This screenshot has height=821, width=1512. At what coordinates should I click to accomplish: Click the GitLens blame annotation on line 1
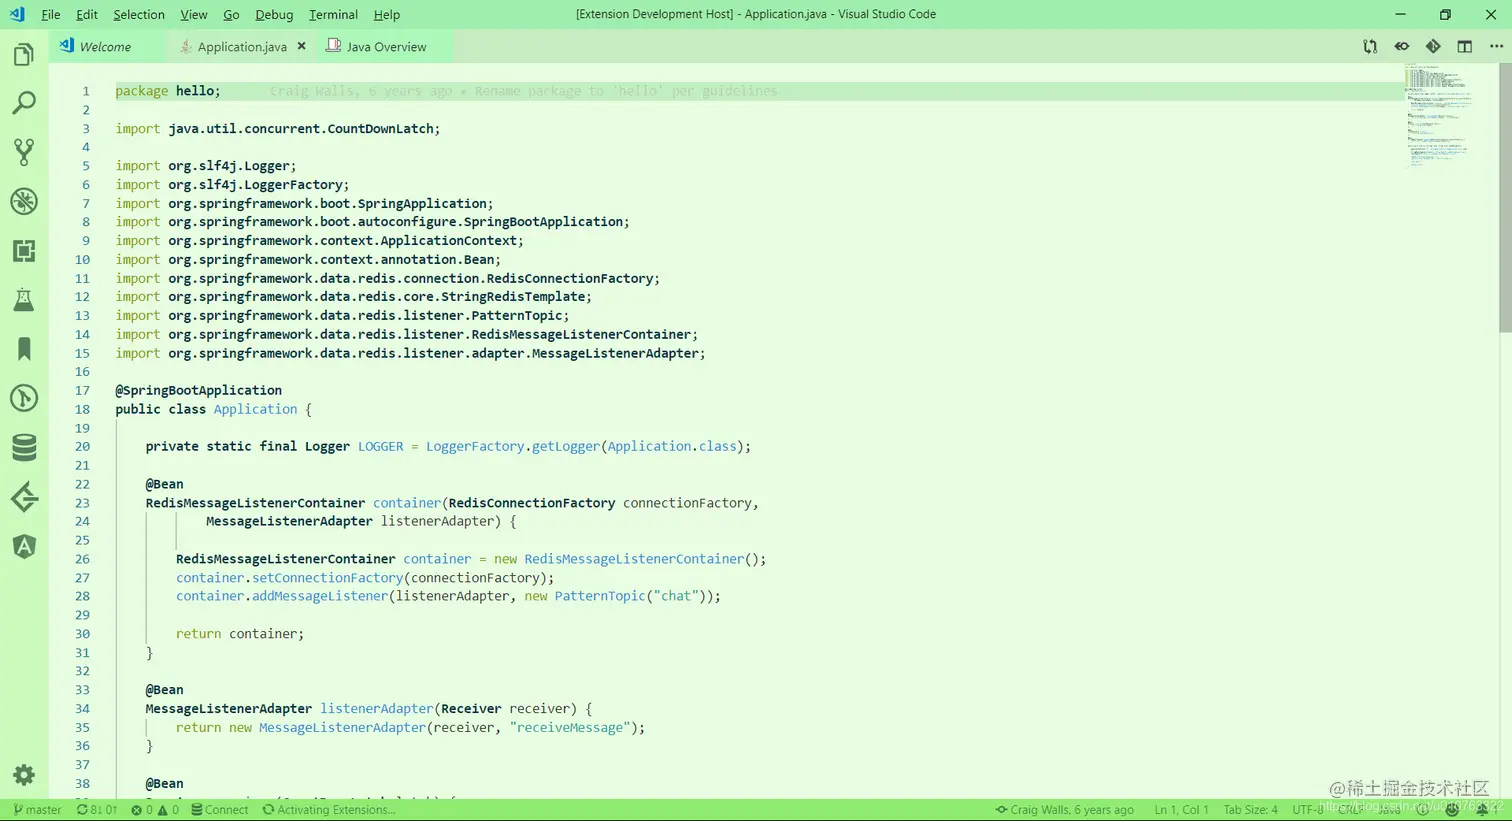[x=523, y=91]
